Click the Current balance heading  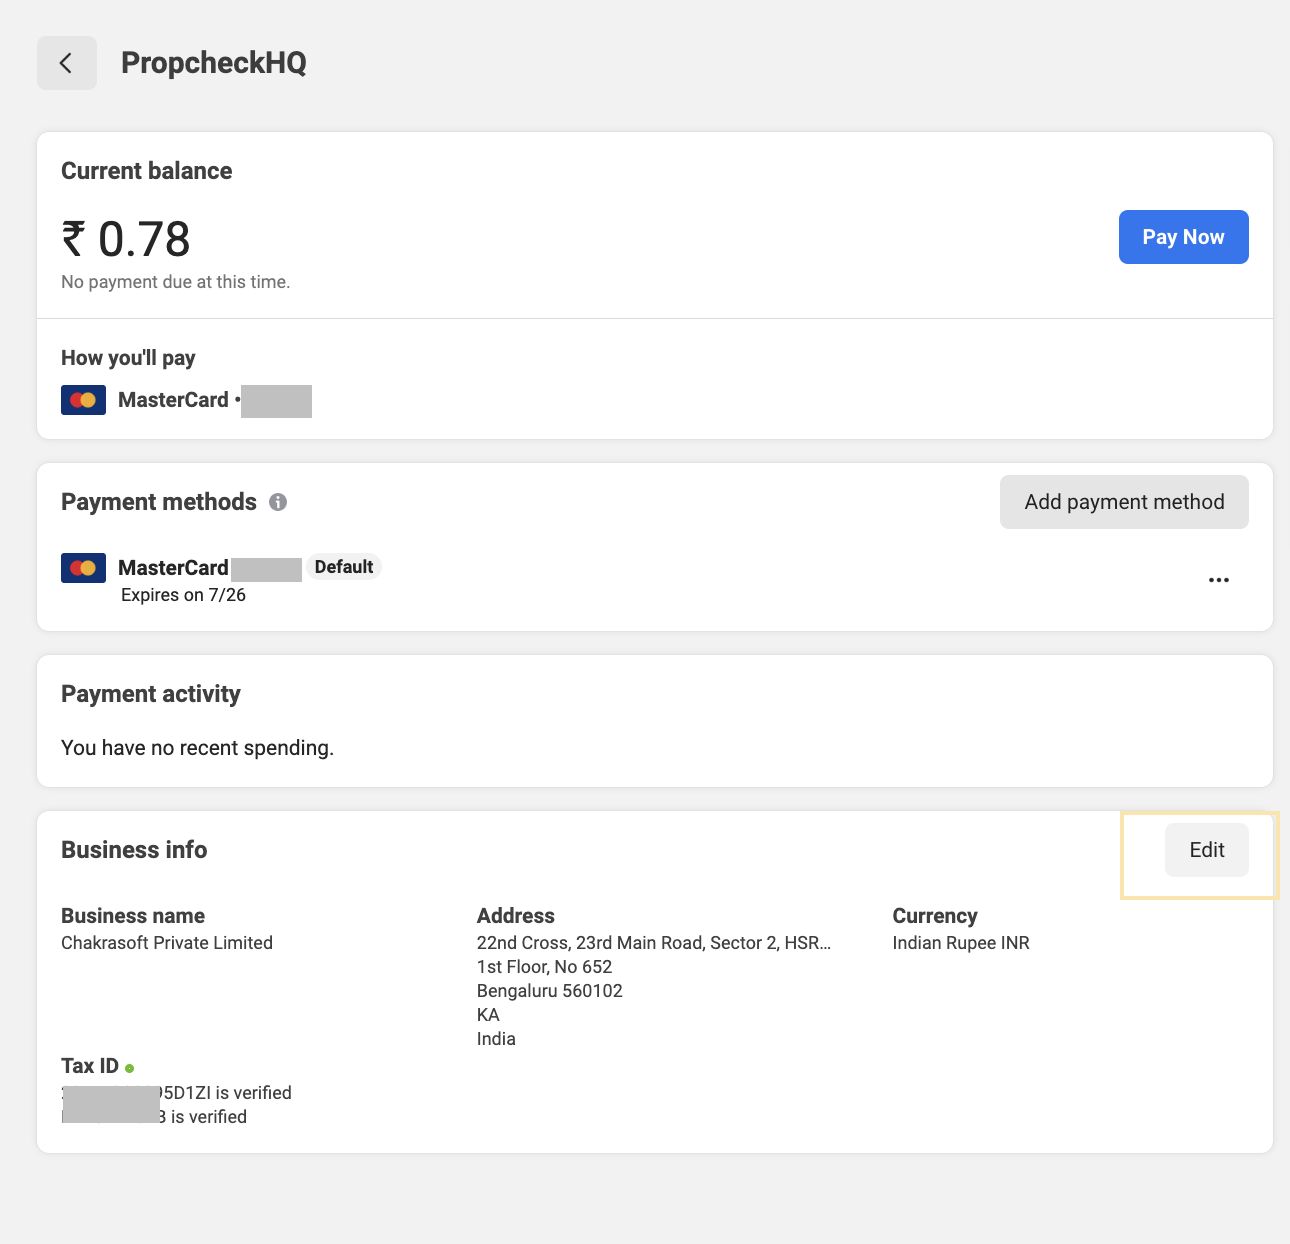coord(147,171)
